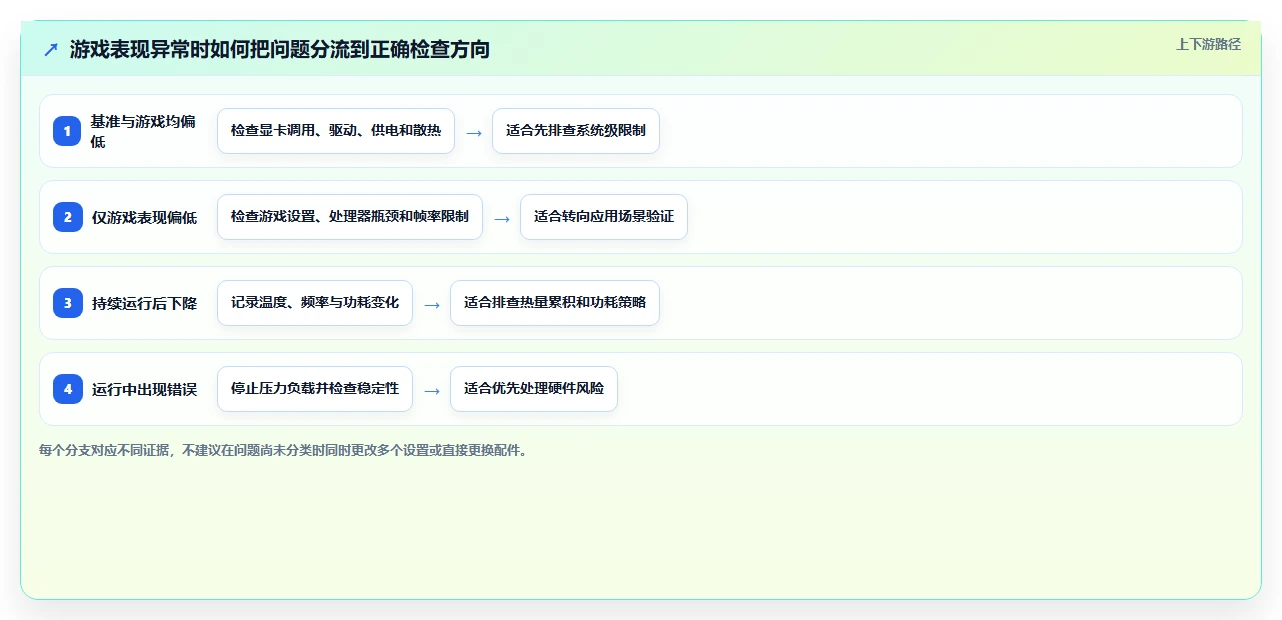Click the arrow icon beside the flowchart title
This screenshot has height=620, width=1282.
[51, 49]
